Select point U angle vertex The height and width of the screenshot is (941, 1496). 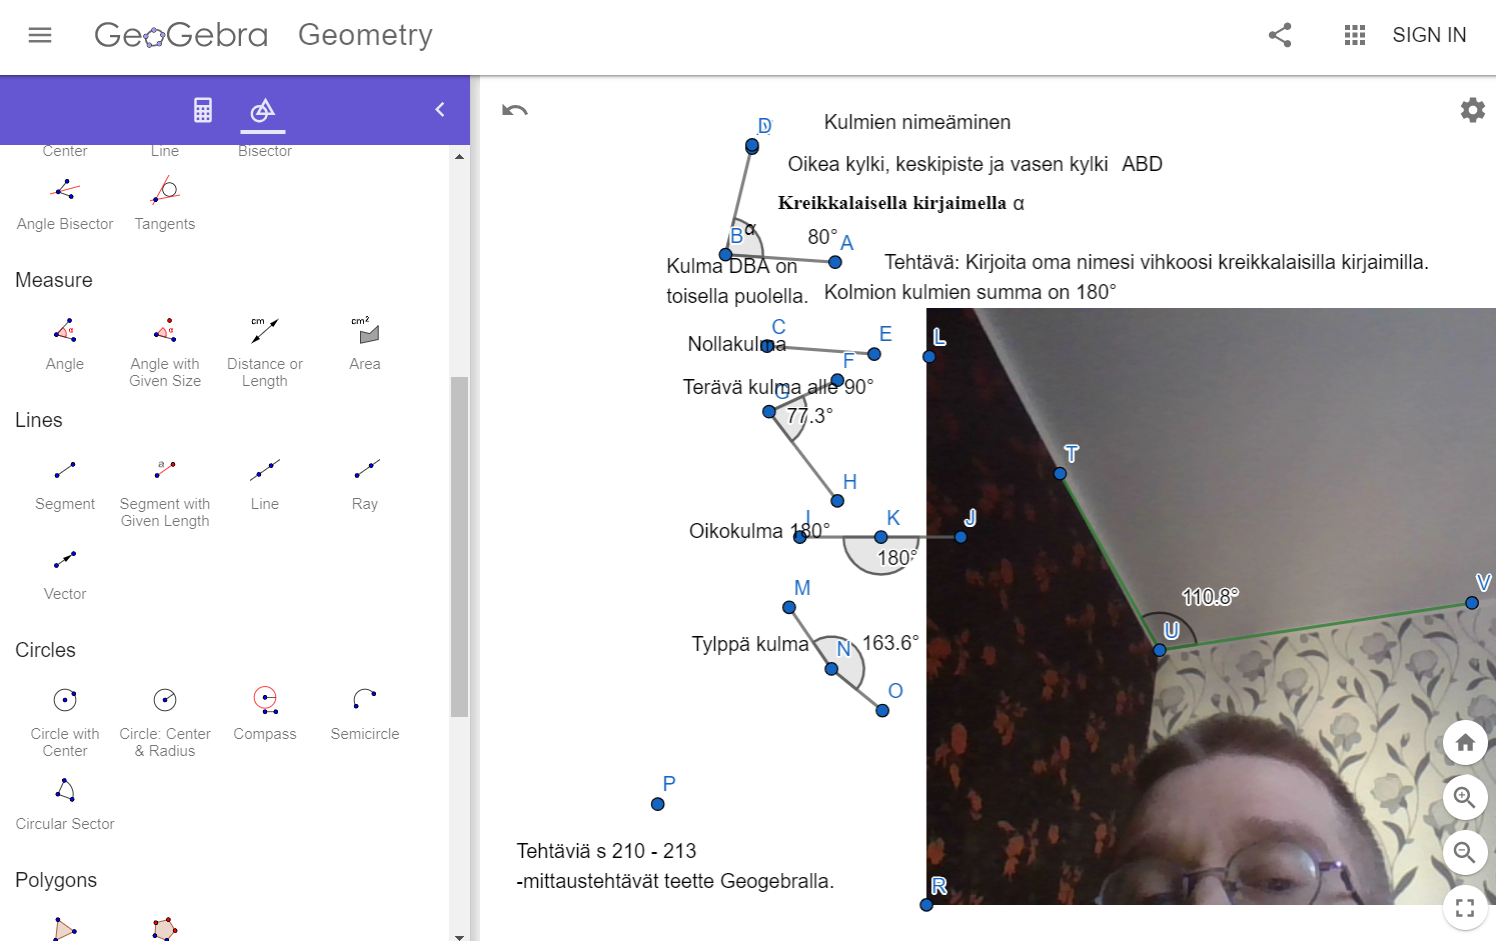pyautogui.click(x=1160, y=650)
